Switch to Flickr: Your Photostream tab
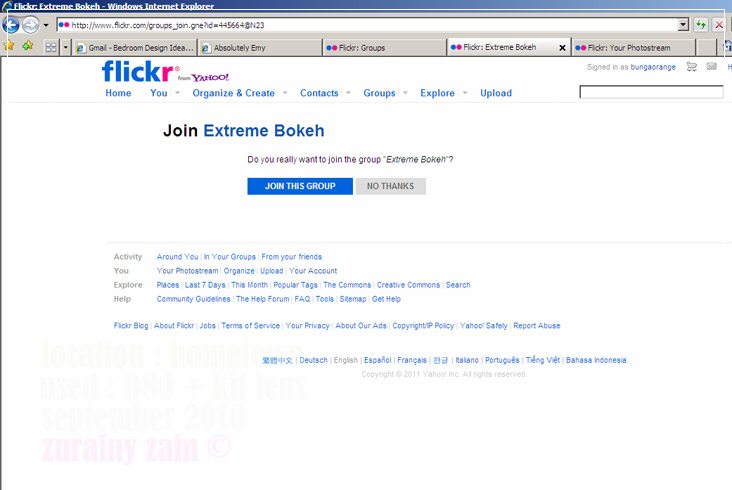The image size is (732, 490). tap(633, 48)
